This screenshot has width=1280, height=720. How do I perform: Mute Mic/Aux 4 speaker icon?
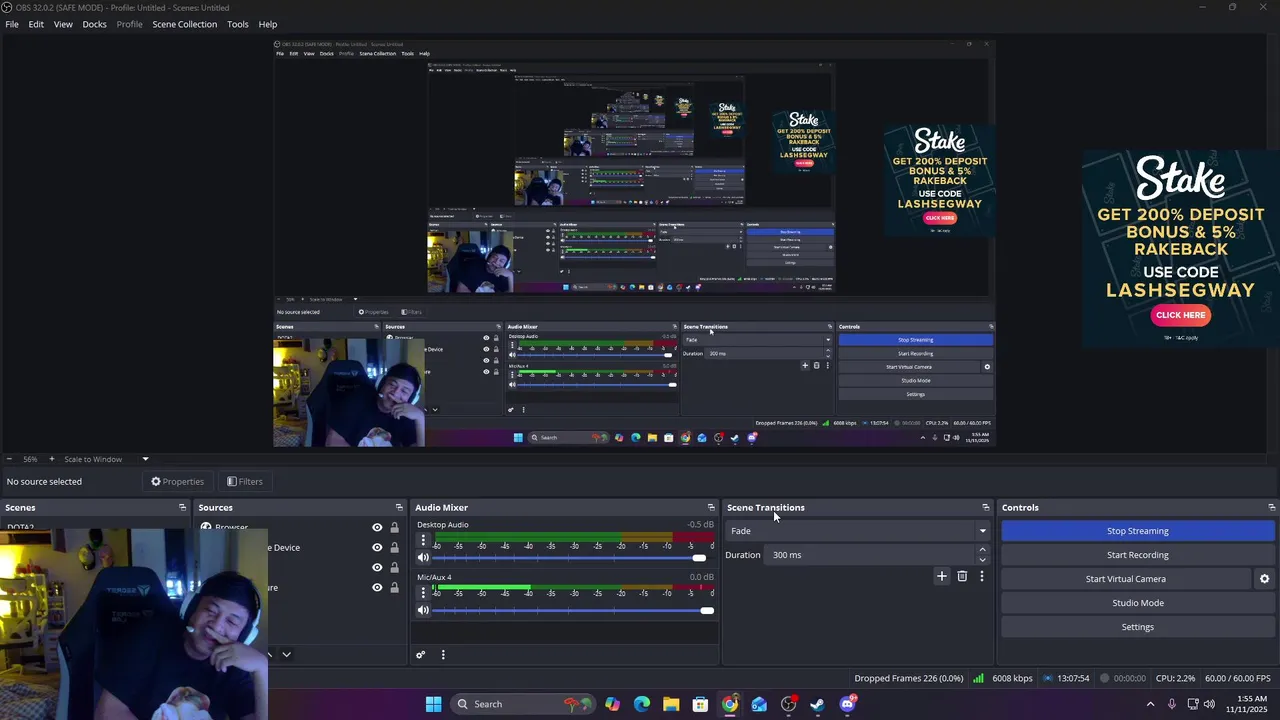click(x=423, y=610)
